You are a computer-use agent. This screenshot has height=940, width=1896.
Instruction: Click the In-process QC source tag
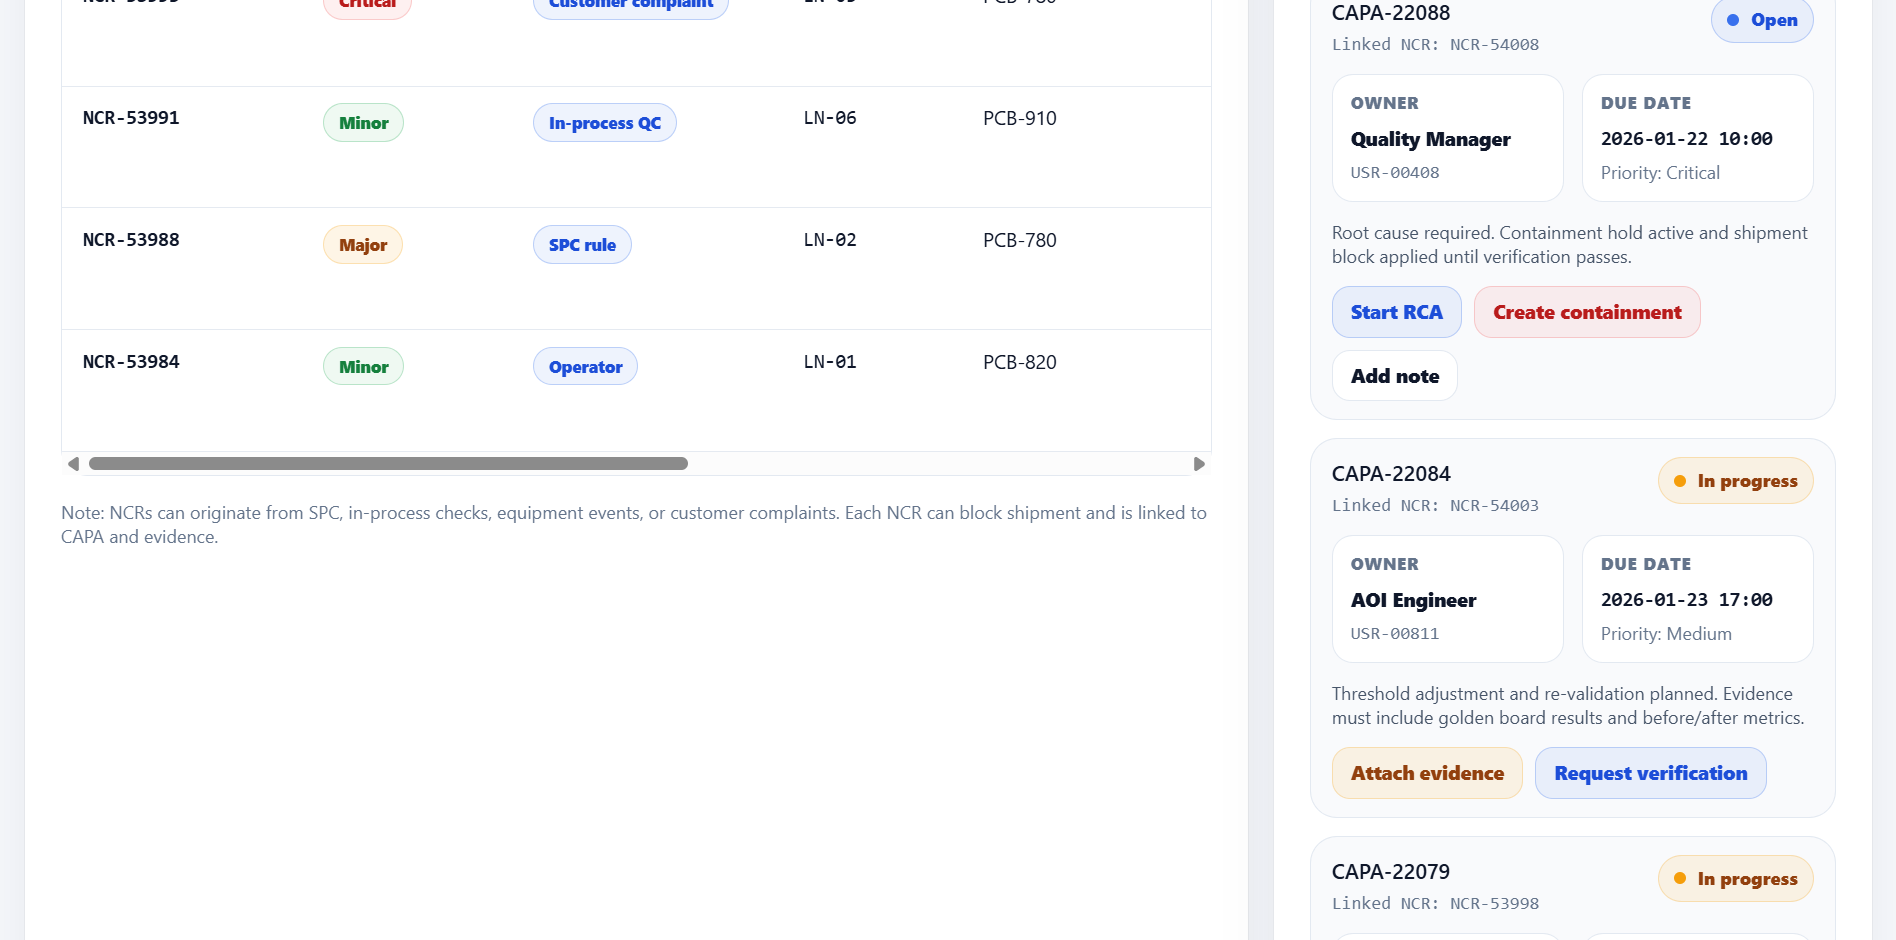coord(604,123)
